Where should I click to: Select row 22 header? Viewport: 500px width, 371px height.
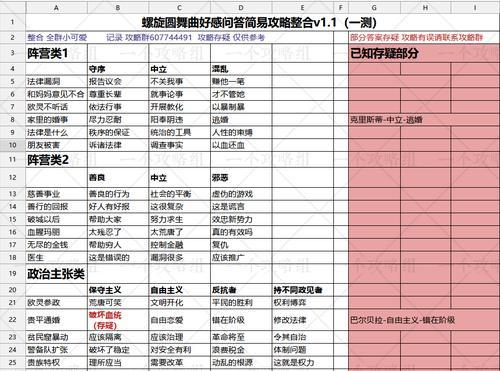[12, 320]
